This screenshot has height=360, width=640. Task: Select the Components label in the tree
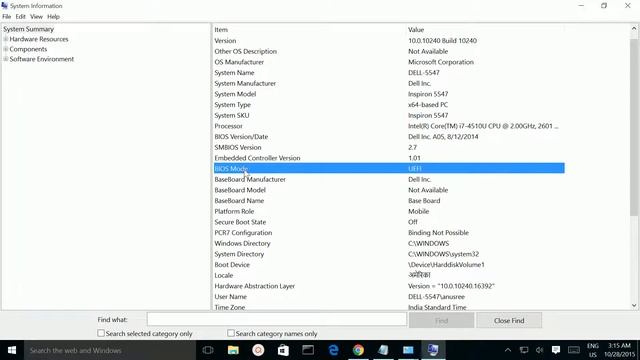28,49
